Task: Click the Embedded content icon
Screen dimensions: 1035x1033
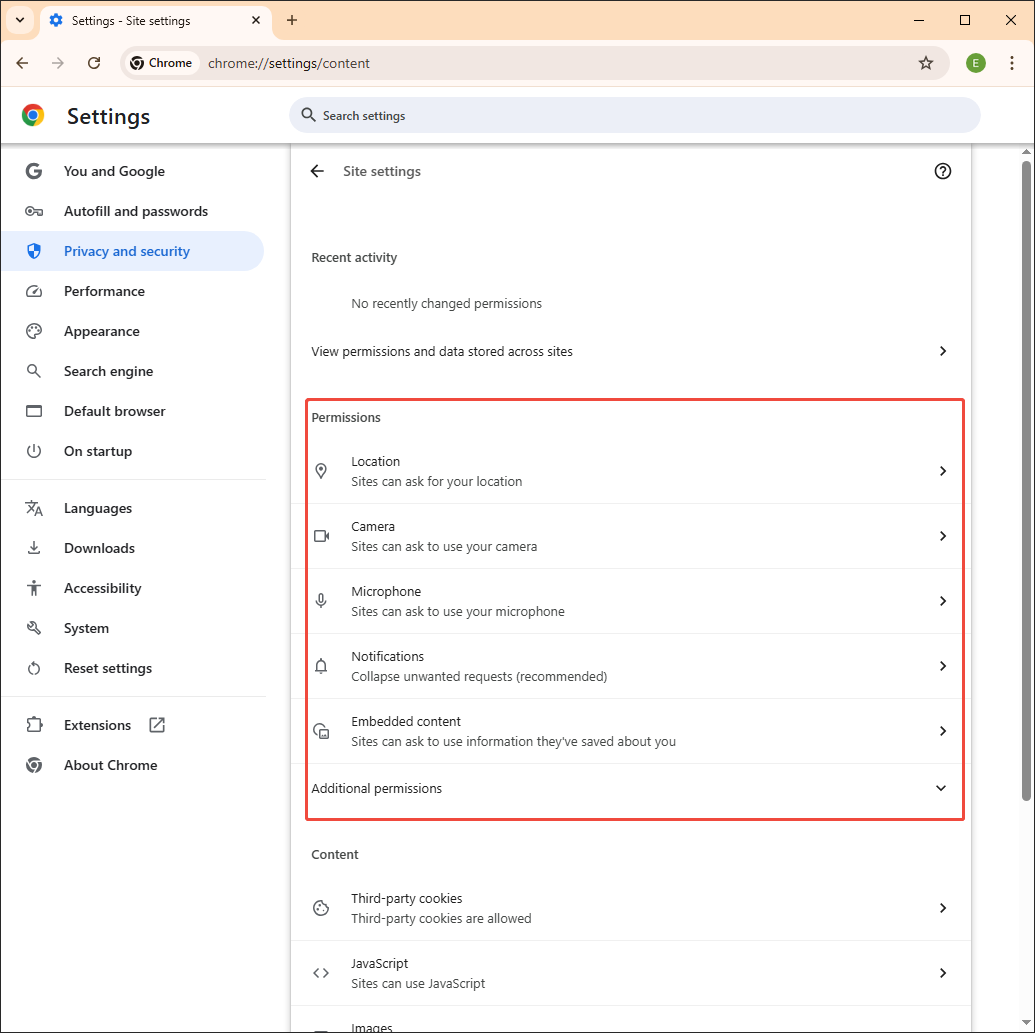Action: 321,730
